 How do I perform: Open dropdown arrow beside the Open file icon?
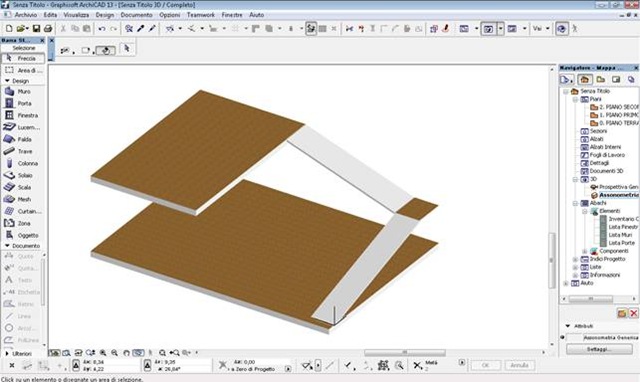[27, 29]
